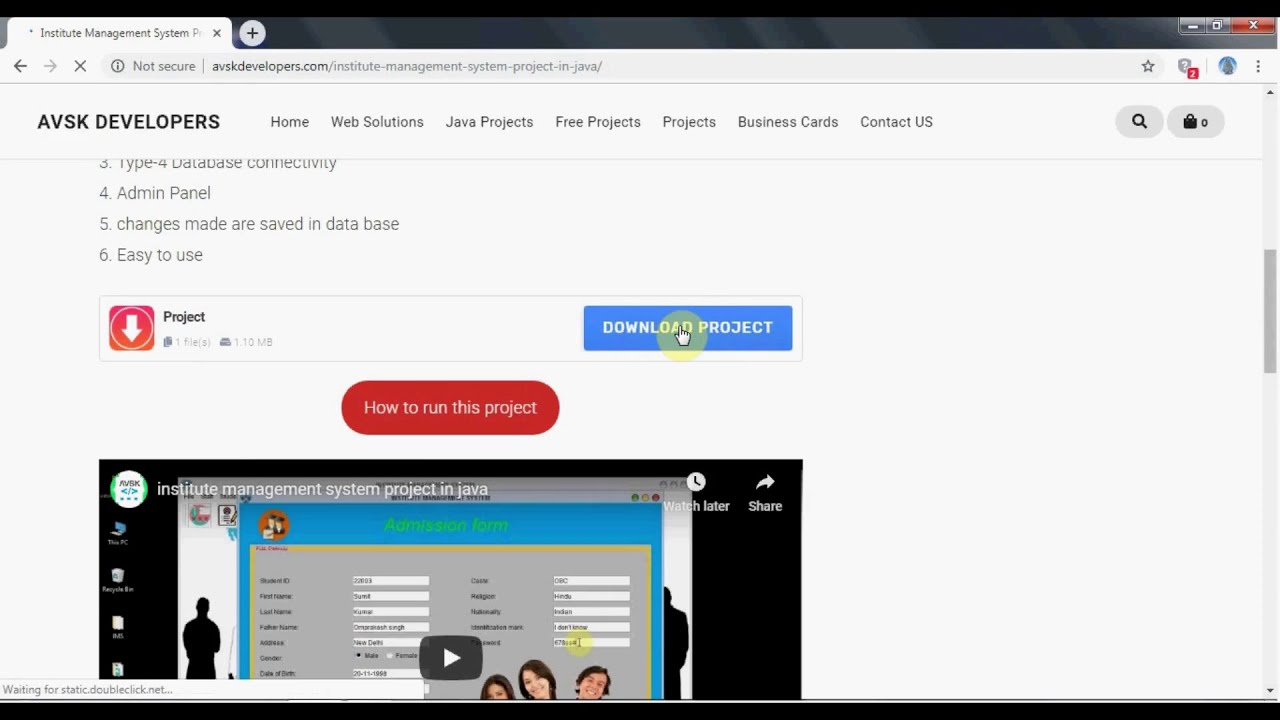Open the Contact US menu item
Viewport: 1280px width, 720px height.
896,122
